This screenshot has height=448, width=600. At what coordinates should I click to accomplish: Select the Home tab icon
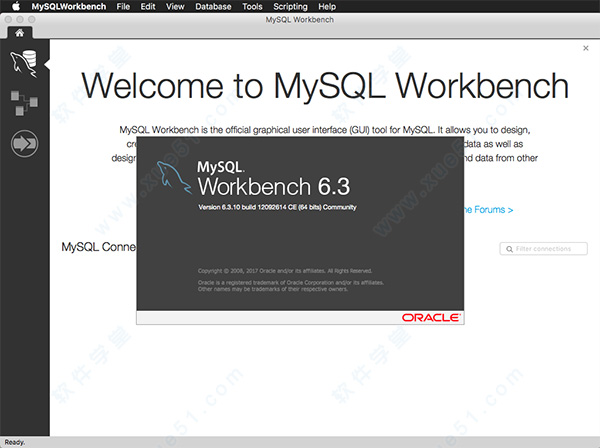coord(19,32)
